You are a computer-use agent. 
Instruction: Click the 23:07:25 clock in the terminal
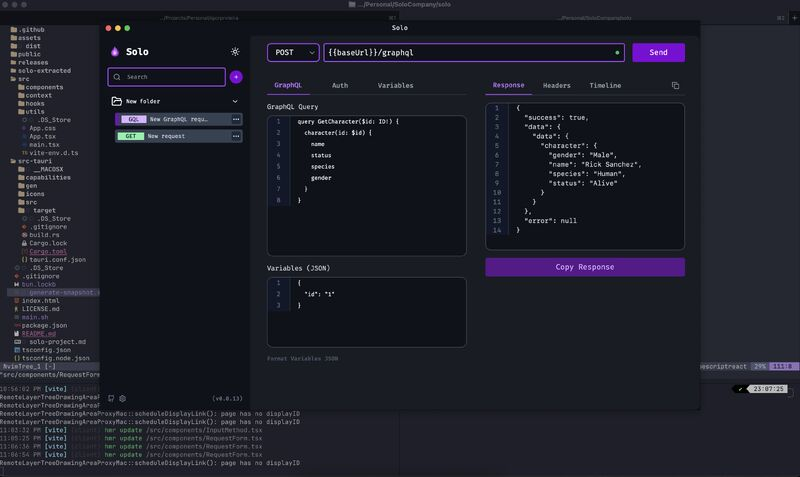click(768, 389)
